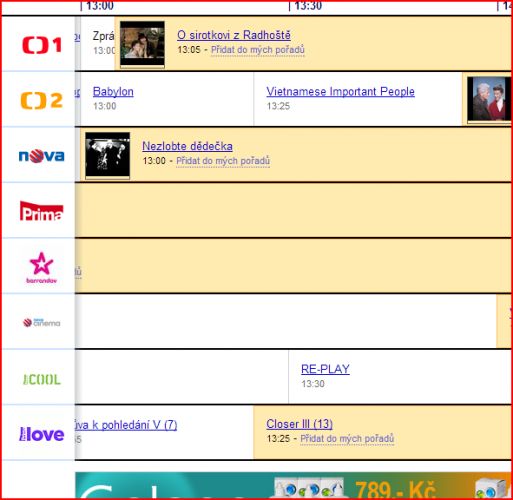Click the 13:30 timeline marker
Viewport: 513px width, 500px height.
306,6
